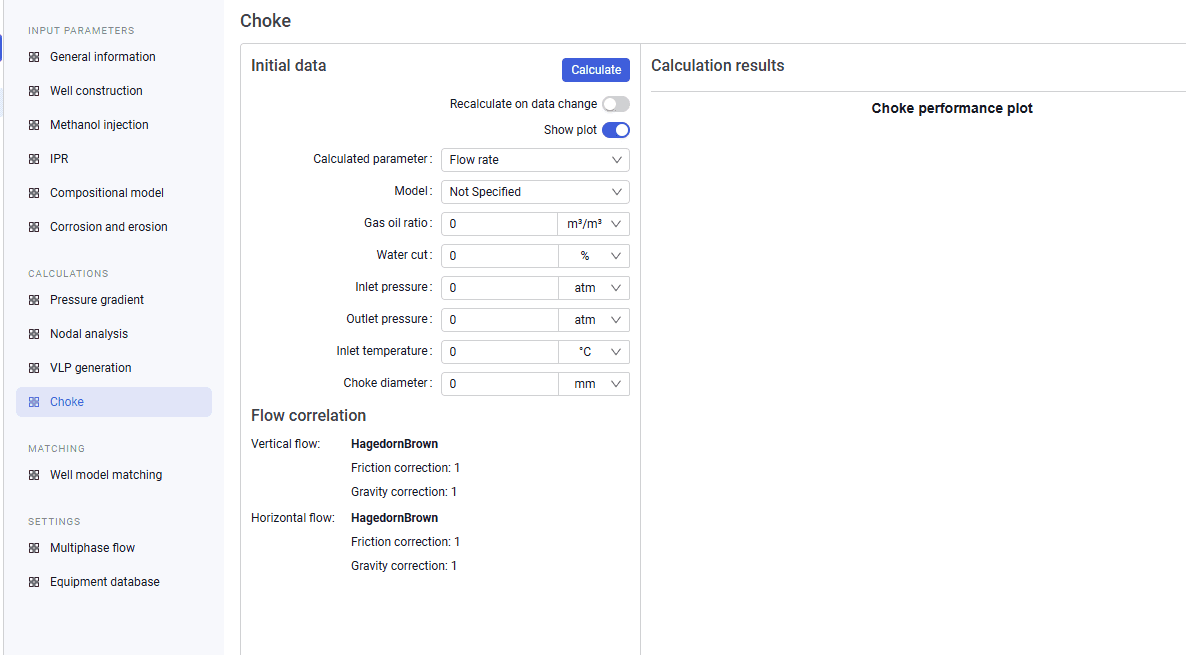1186x655 pixels.
Task: Go to General information section
Action: click(x=103, y=57)
